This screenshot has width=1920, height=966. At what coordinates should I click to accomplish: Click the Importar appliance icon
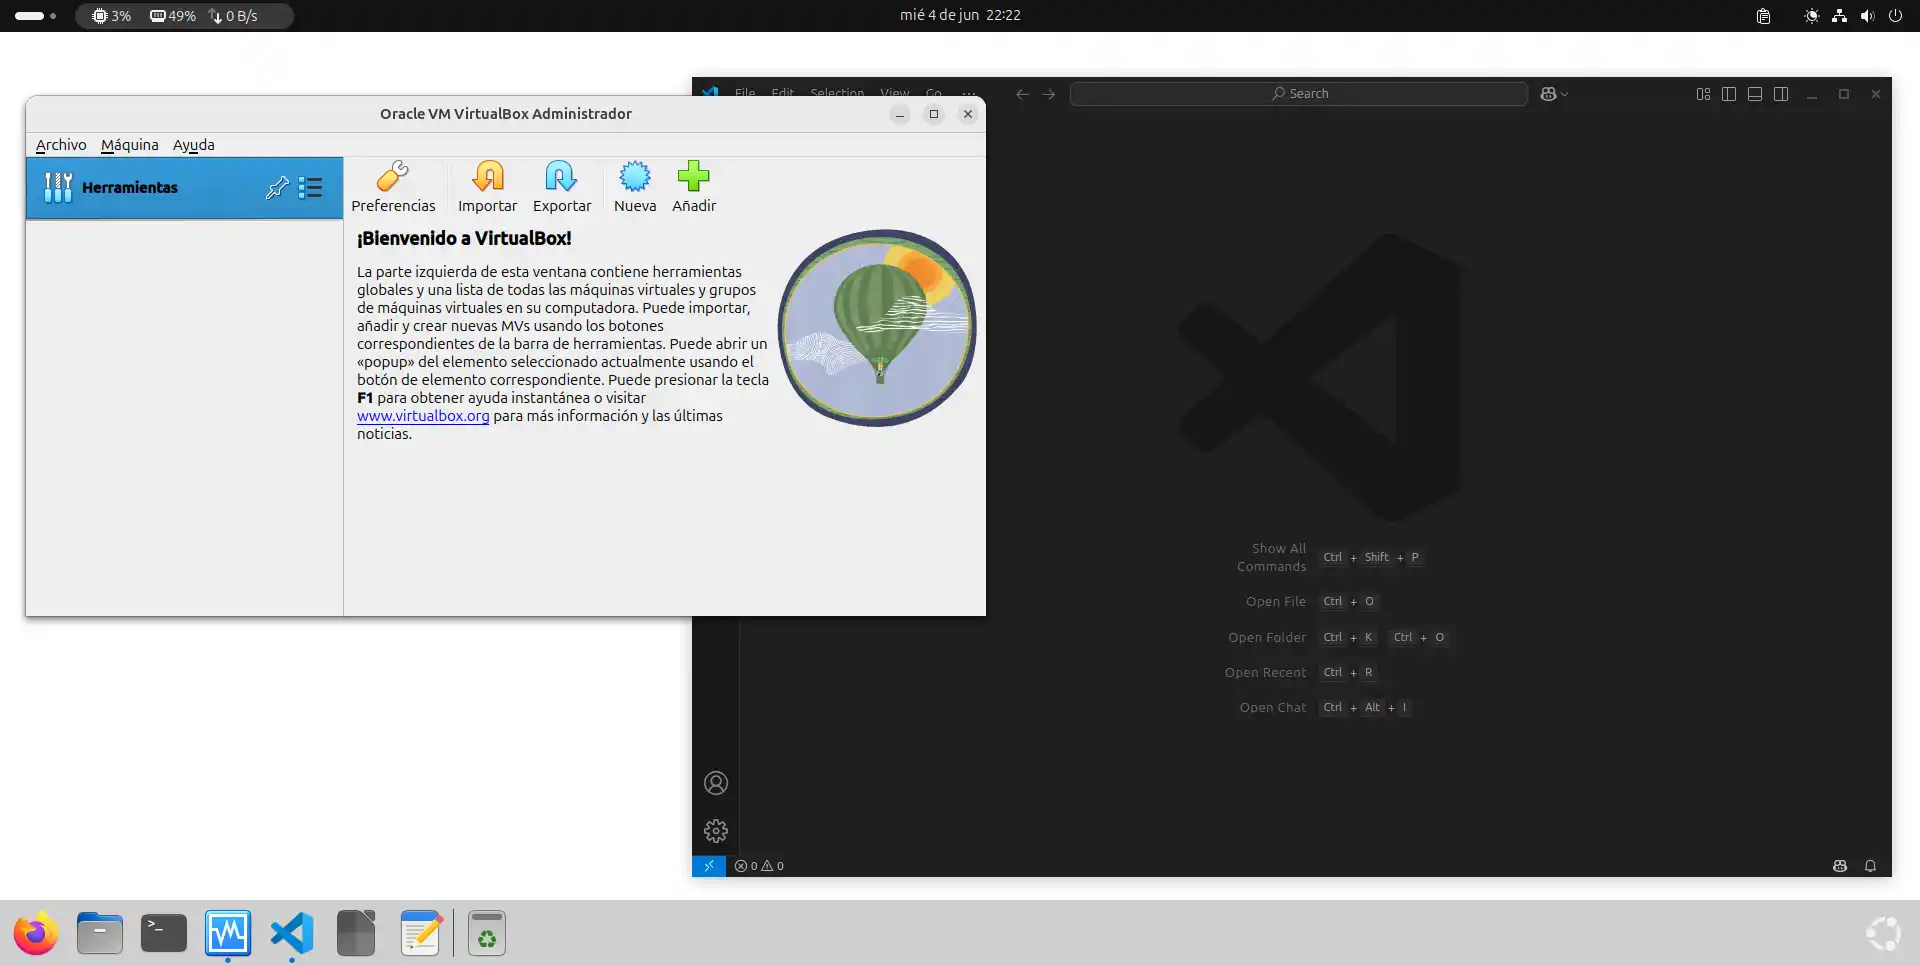click(487, 187)
